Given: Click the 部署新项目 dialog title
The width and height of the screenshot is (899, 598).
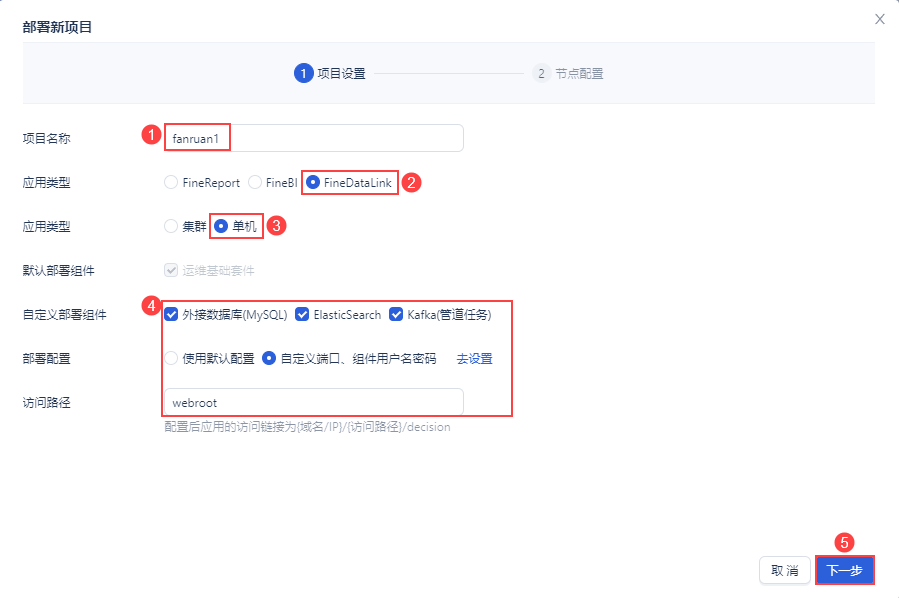Looking at the screenshot, I should coord(57,27).
